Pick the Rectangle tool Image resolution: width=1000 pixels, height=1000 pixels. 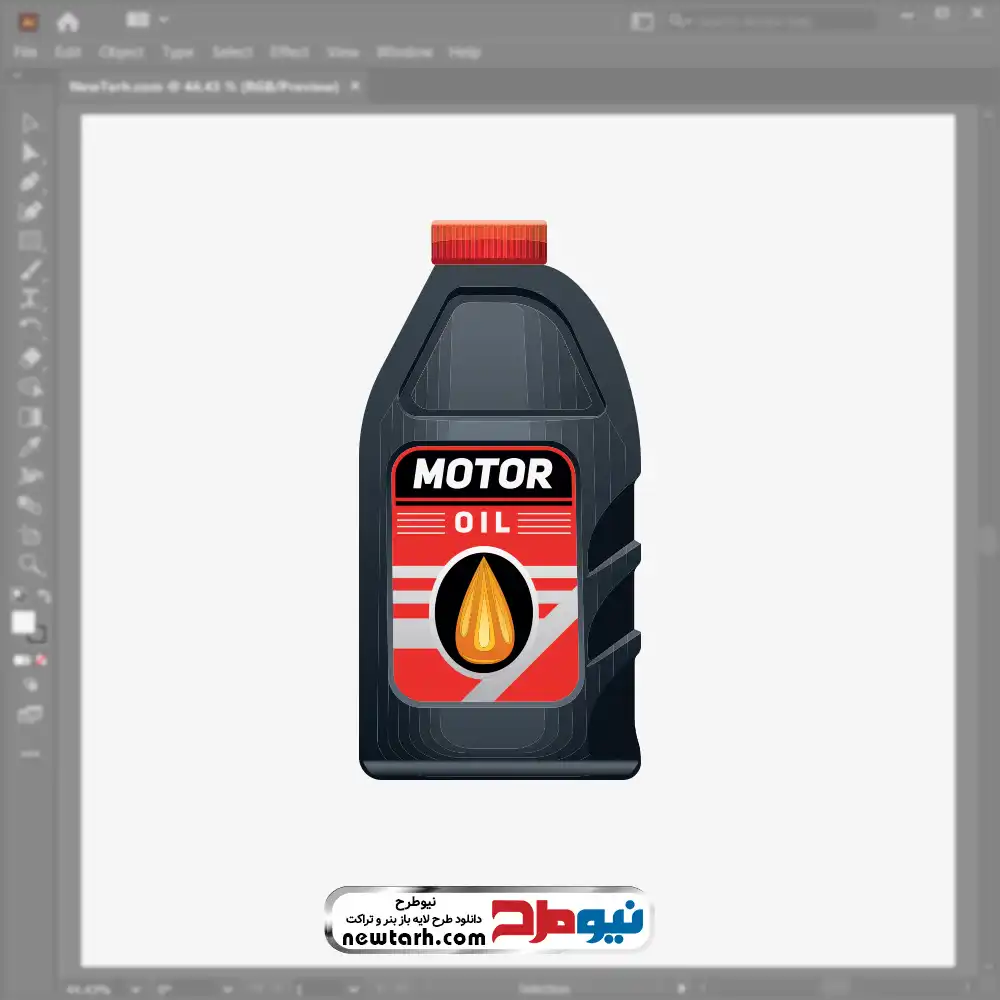pos(30,240)
